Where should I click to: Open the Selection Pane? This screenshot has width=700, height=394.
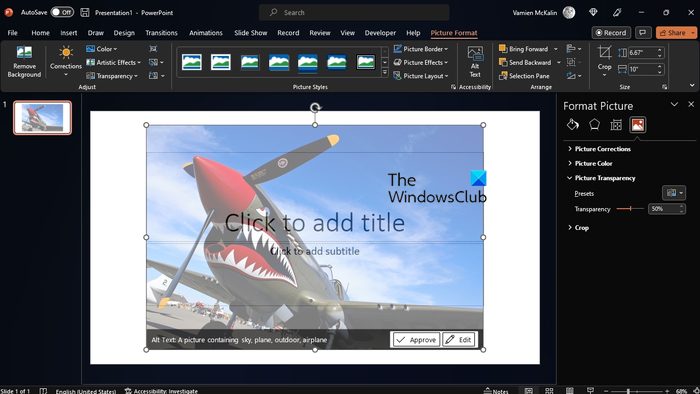pos(524,76)
